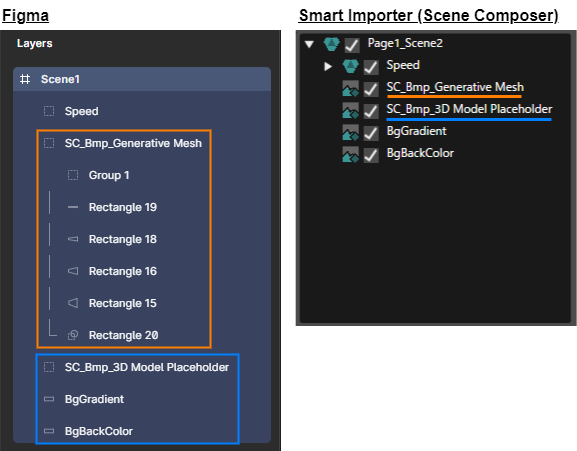Click the bitmap icon of BgGradient node

(350, 133)
